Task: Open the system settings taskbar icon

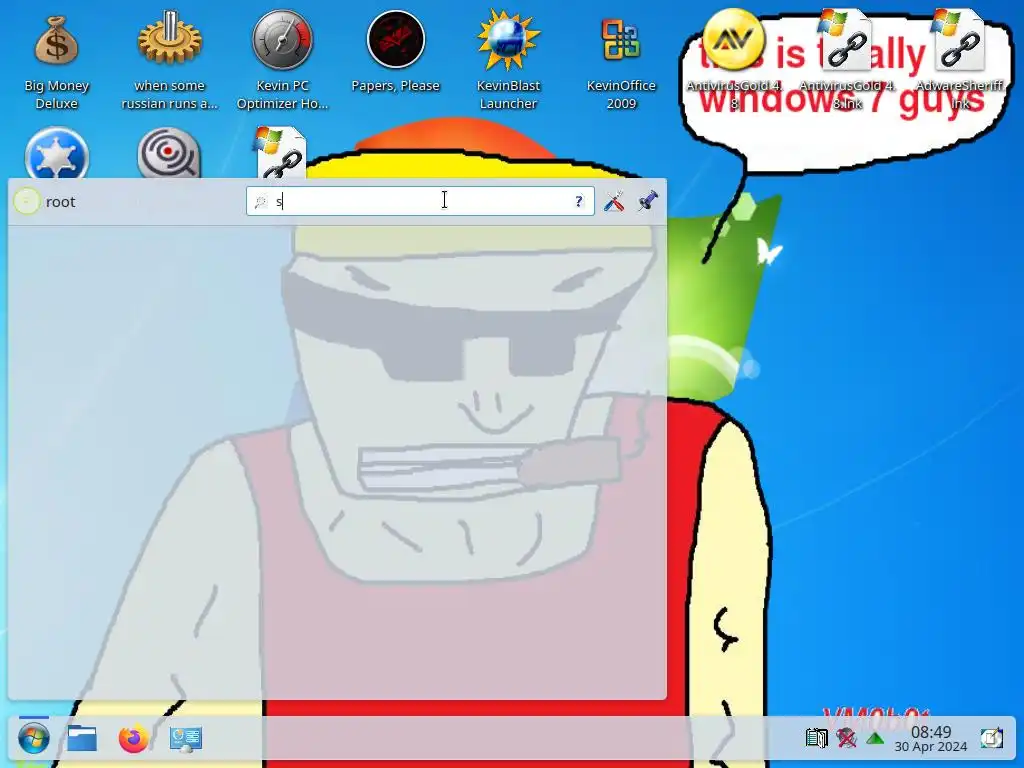Action: click(185, 739)
